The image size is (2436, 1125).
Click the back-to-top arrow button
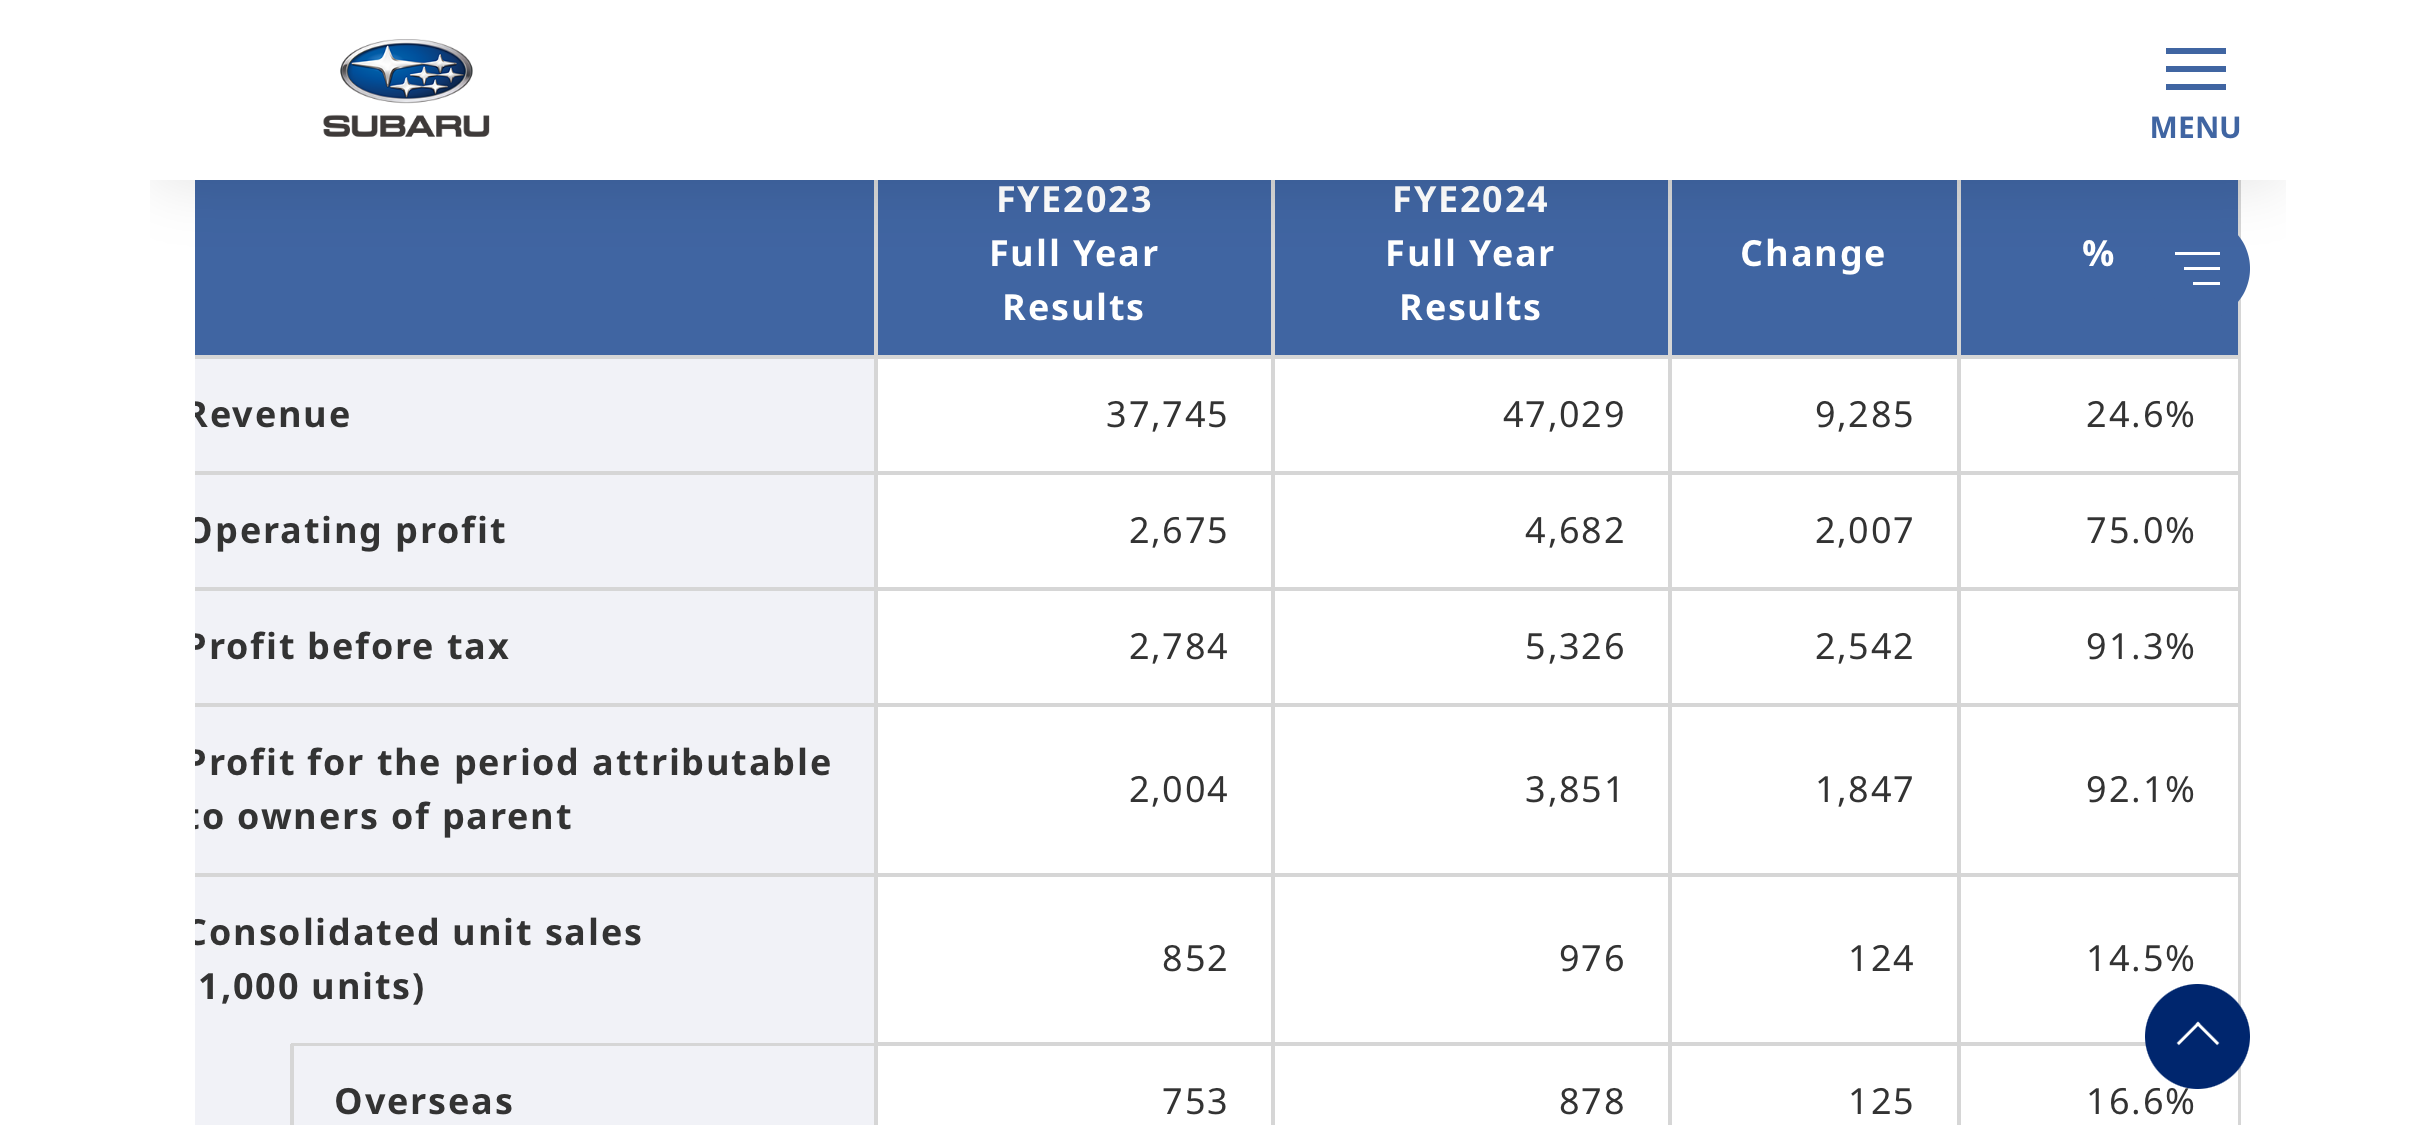click(x=2197, y=1036)
